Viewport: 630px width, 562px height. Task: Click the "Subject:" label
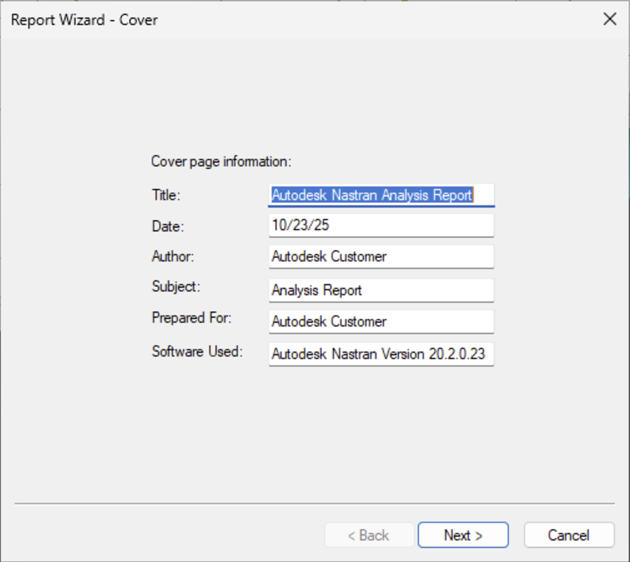point(176,287)
